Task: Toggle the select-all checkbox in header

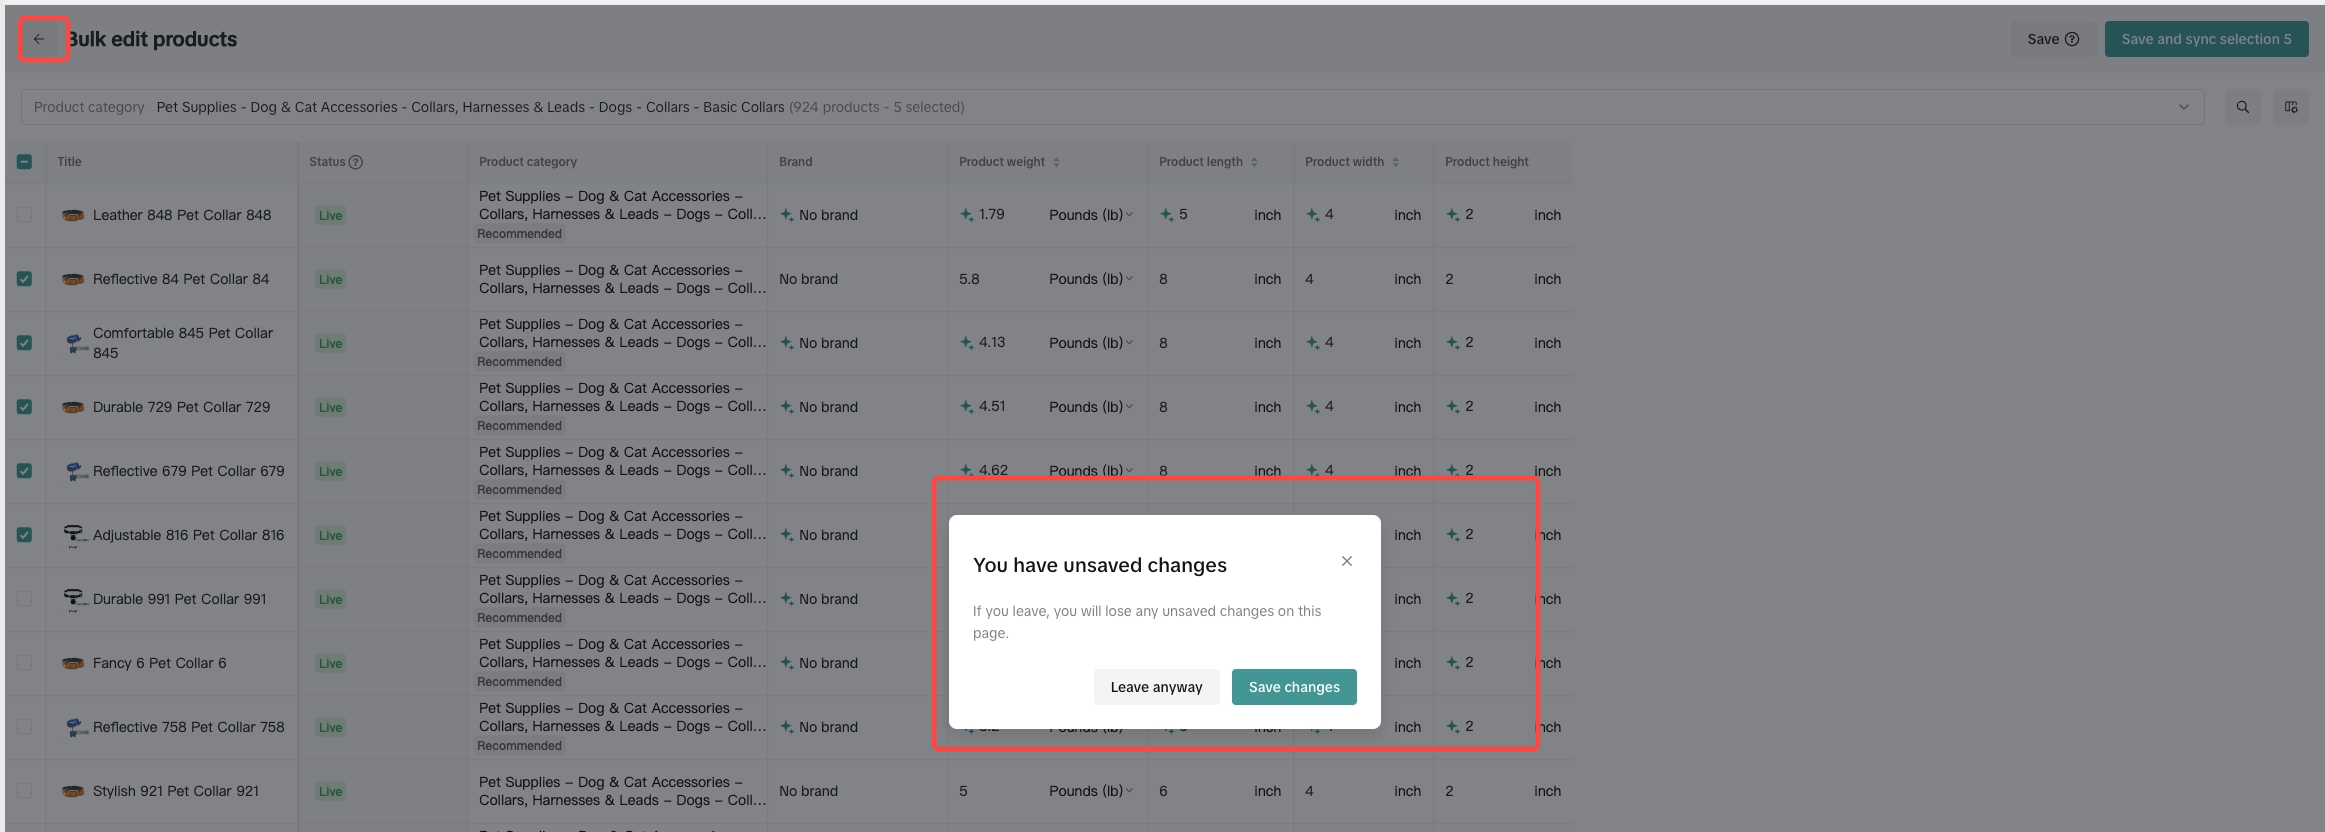Action: 24,162
